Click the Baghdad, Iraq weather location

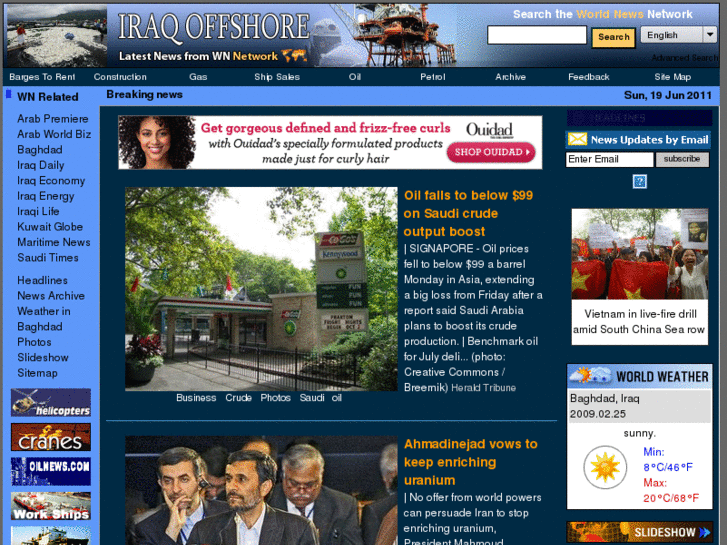(x=605, y=398)
